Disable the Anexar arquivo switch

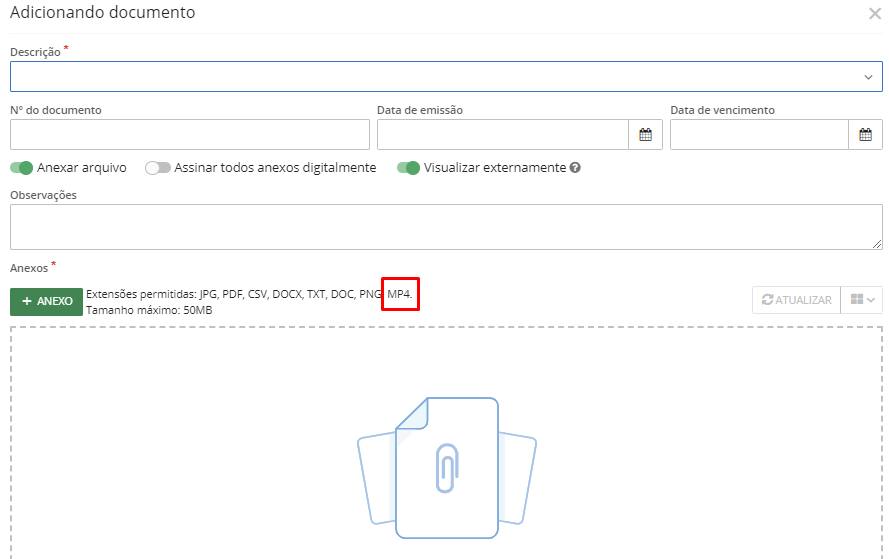click(22, 168)
